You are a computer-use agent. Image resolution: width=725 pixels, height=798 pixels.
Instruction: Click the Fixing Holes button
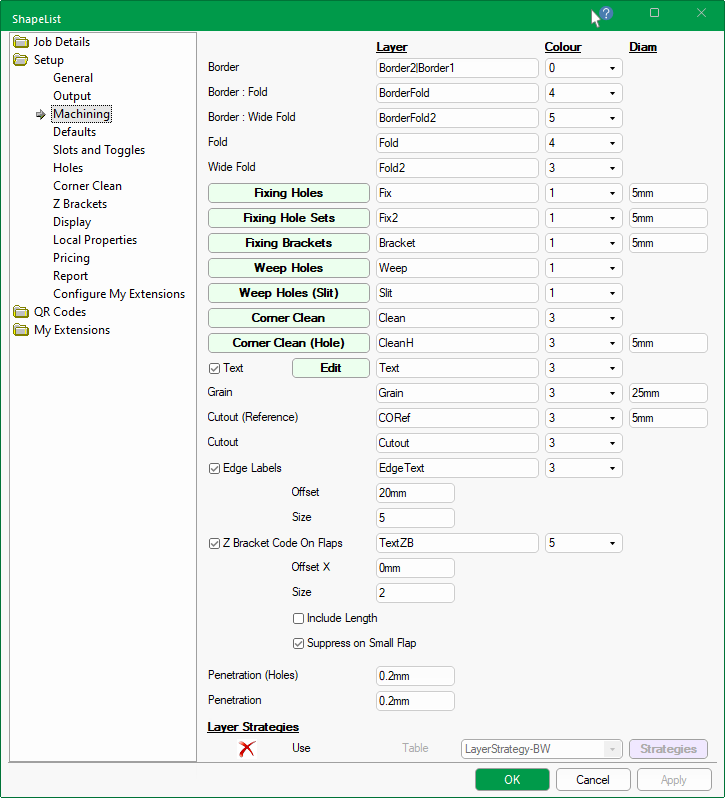288,193
